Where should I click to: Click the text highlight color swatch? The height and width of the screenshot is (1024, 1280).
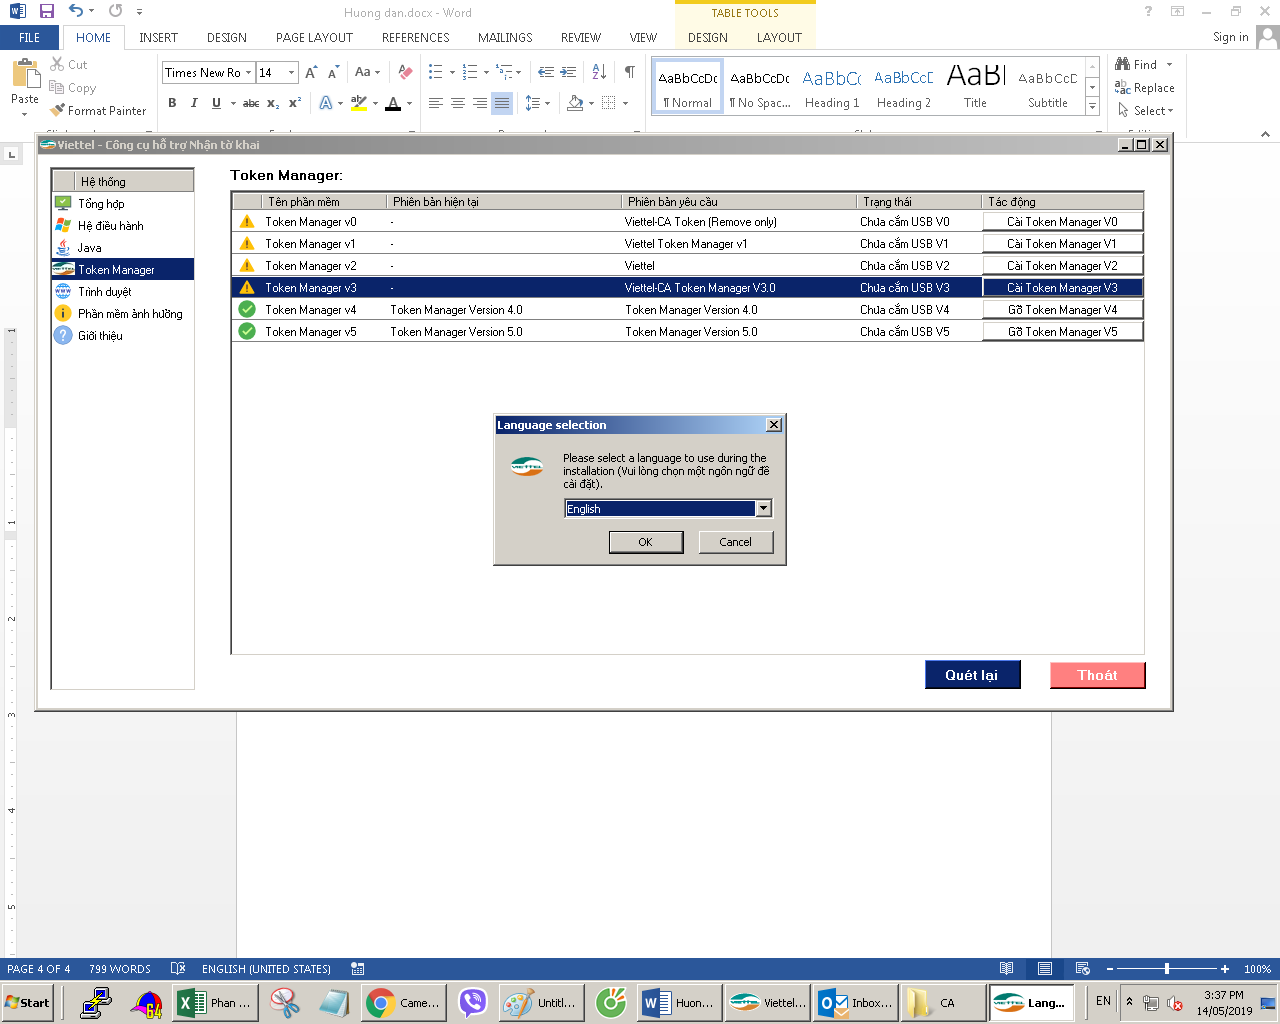coord(359,103)
